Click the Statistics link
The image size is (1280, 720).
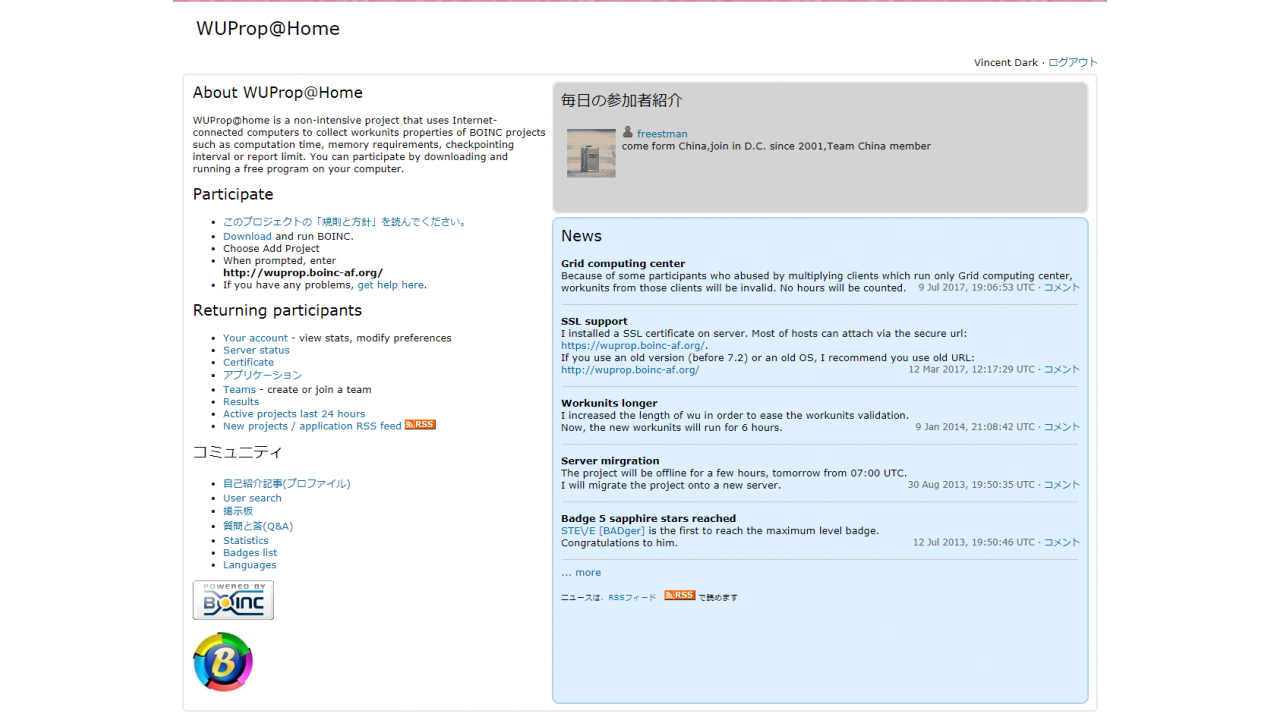pyautogui.click(x=246, y=541)
